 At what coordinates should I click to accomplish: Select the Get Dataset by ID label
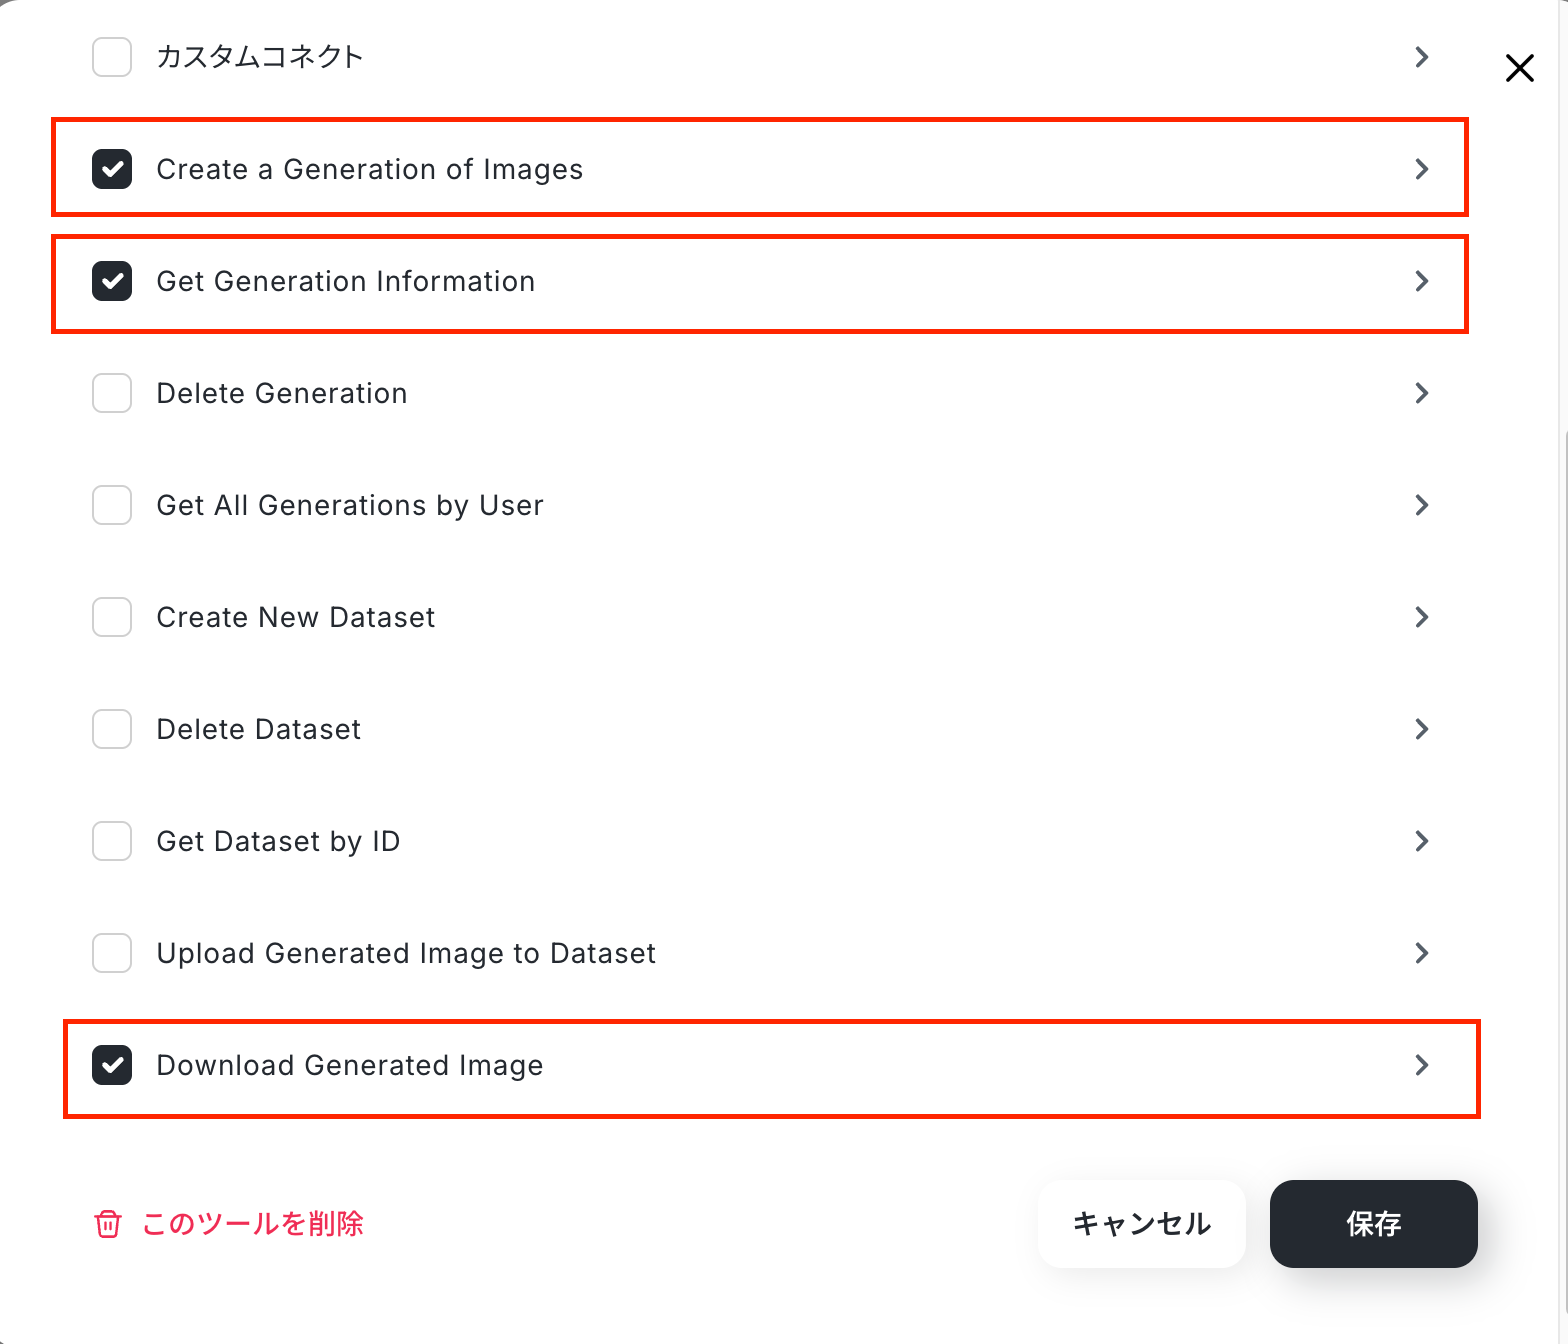pos(278,842)
